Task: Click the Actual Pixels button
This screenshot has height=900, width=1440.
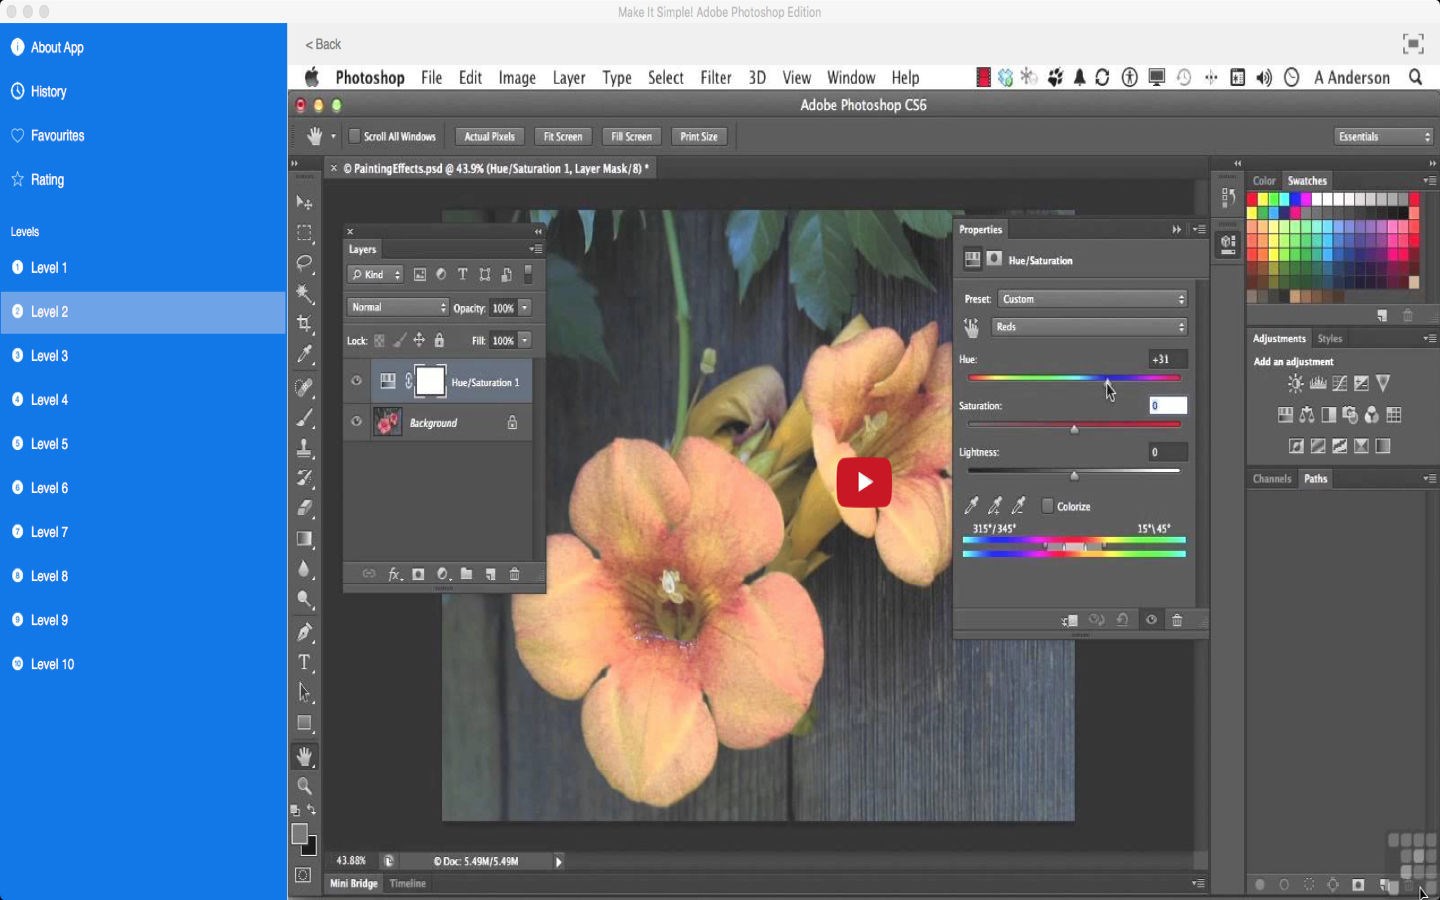Action: coord(490,136)
